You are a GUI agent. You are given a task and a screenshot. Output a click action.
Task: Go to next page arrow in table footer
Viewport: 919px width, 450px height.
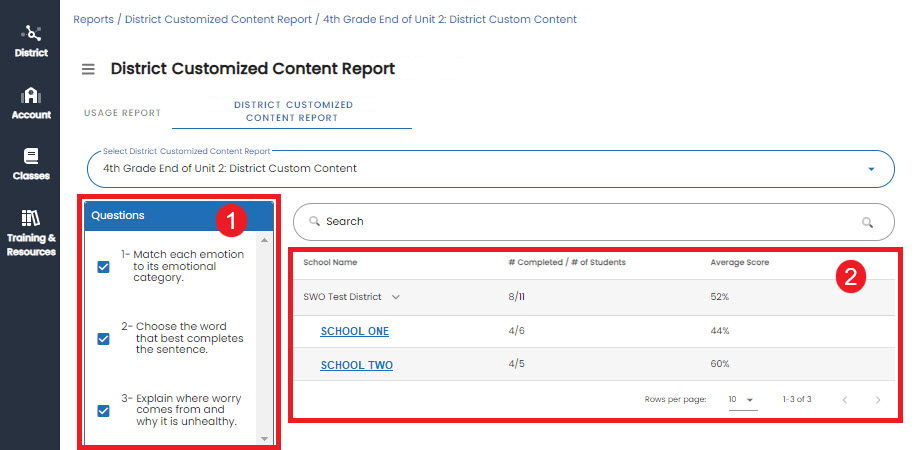(x=877, y=400)
